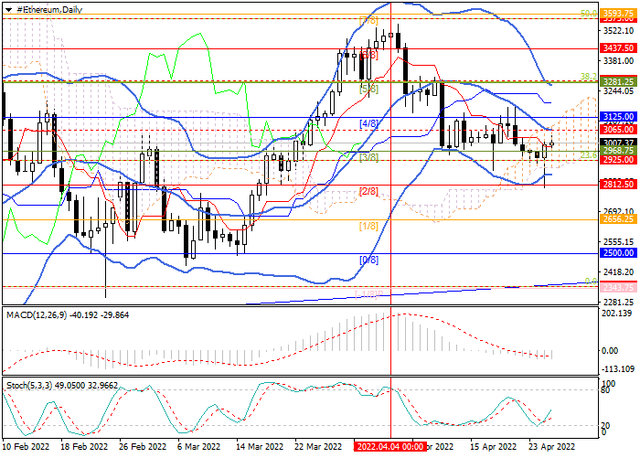The image size is (640, 457).
Task: Click the [2/8] Murrey level label
Action: pyautogui.click(x=369, y=191)
